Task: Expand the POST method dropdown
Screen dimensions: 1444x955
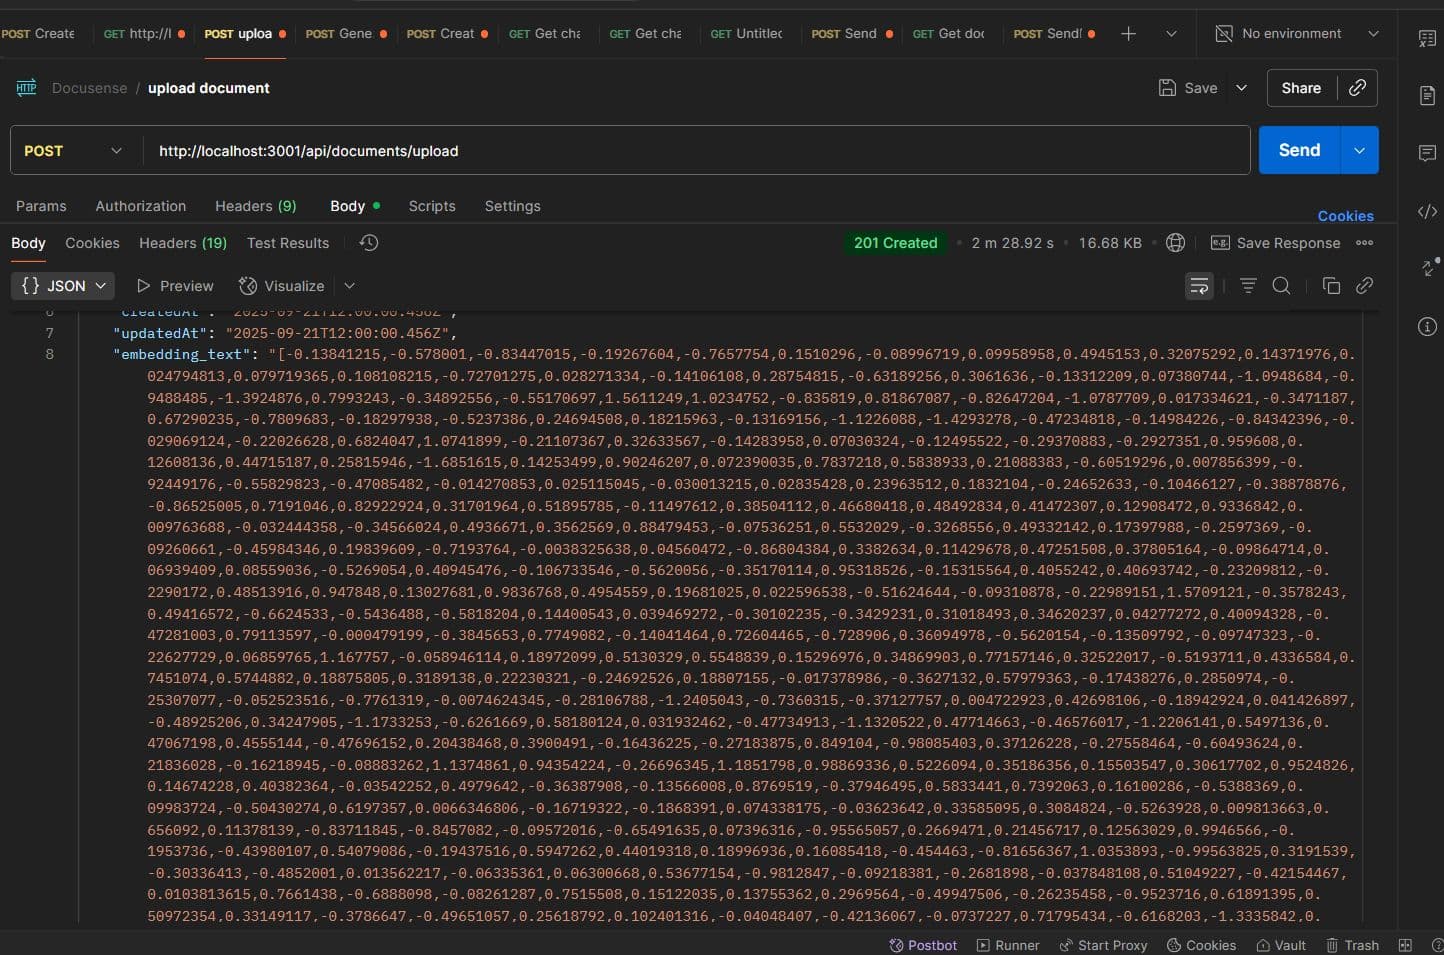Action: click(73, 151)
